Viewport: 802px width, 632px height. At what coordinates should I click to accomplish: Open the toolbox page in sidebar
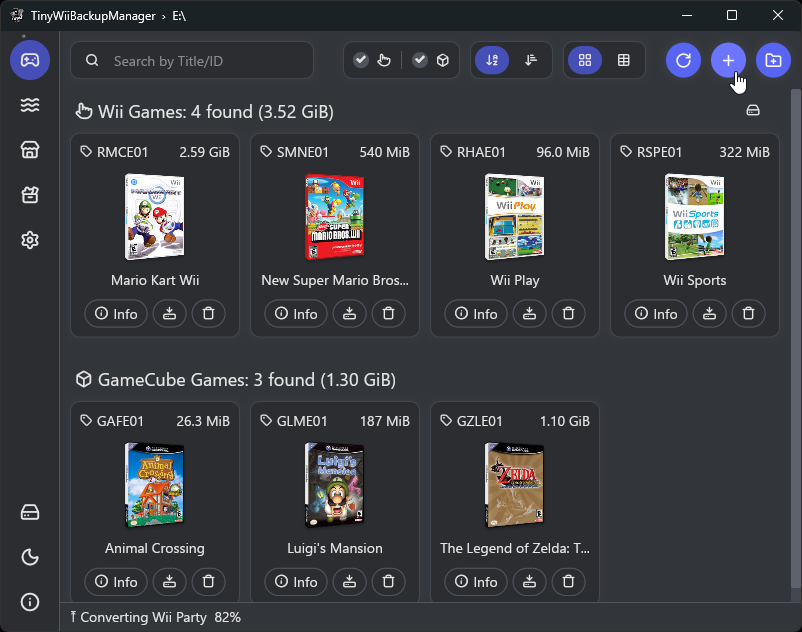coord(30,195)
